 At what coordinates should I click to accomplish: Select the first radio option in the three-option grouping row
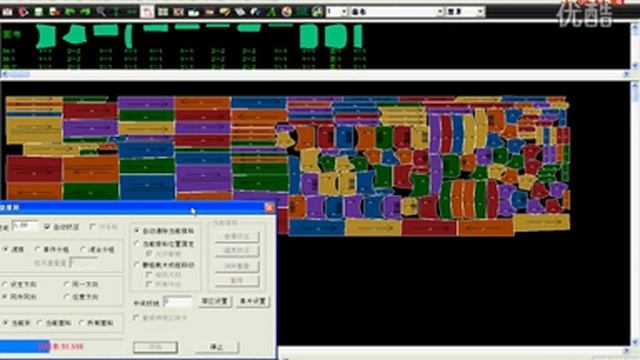6,249
